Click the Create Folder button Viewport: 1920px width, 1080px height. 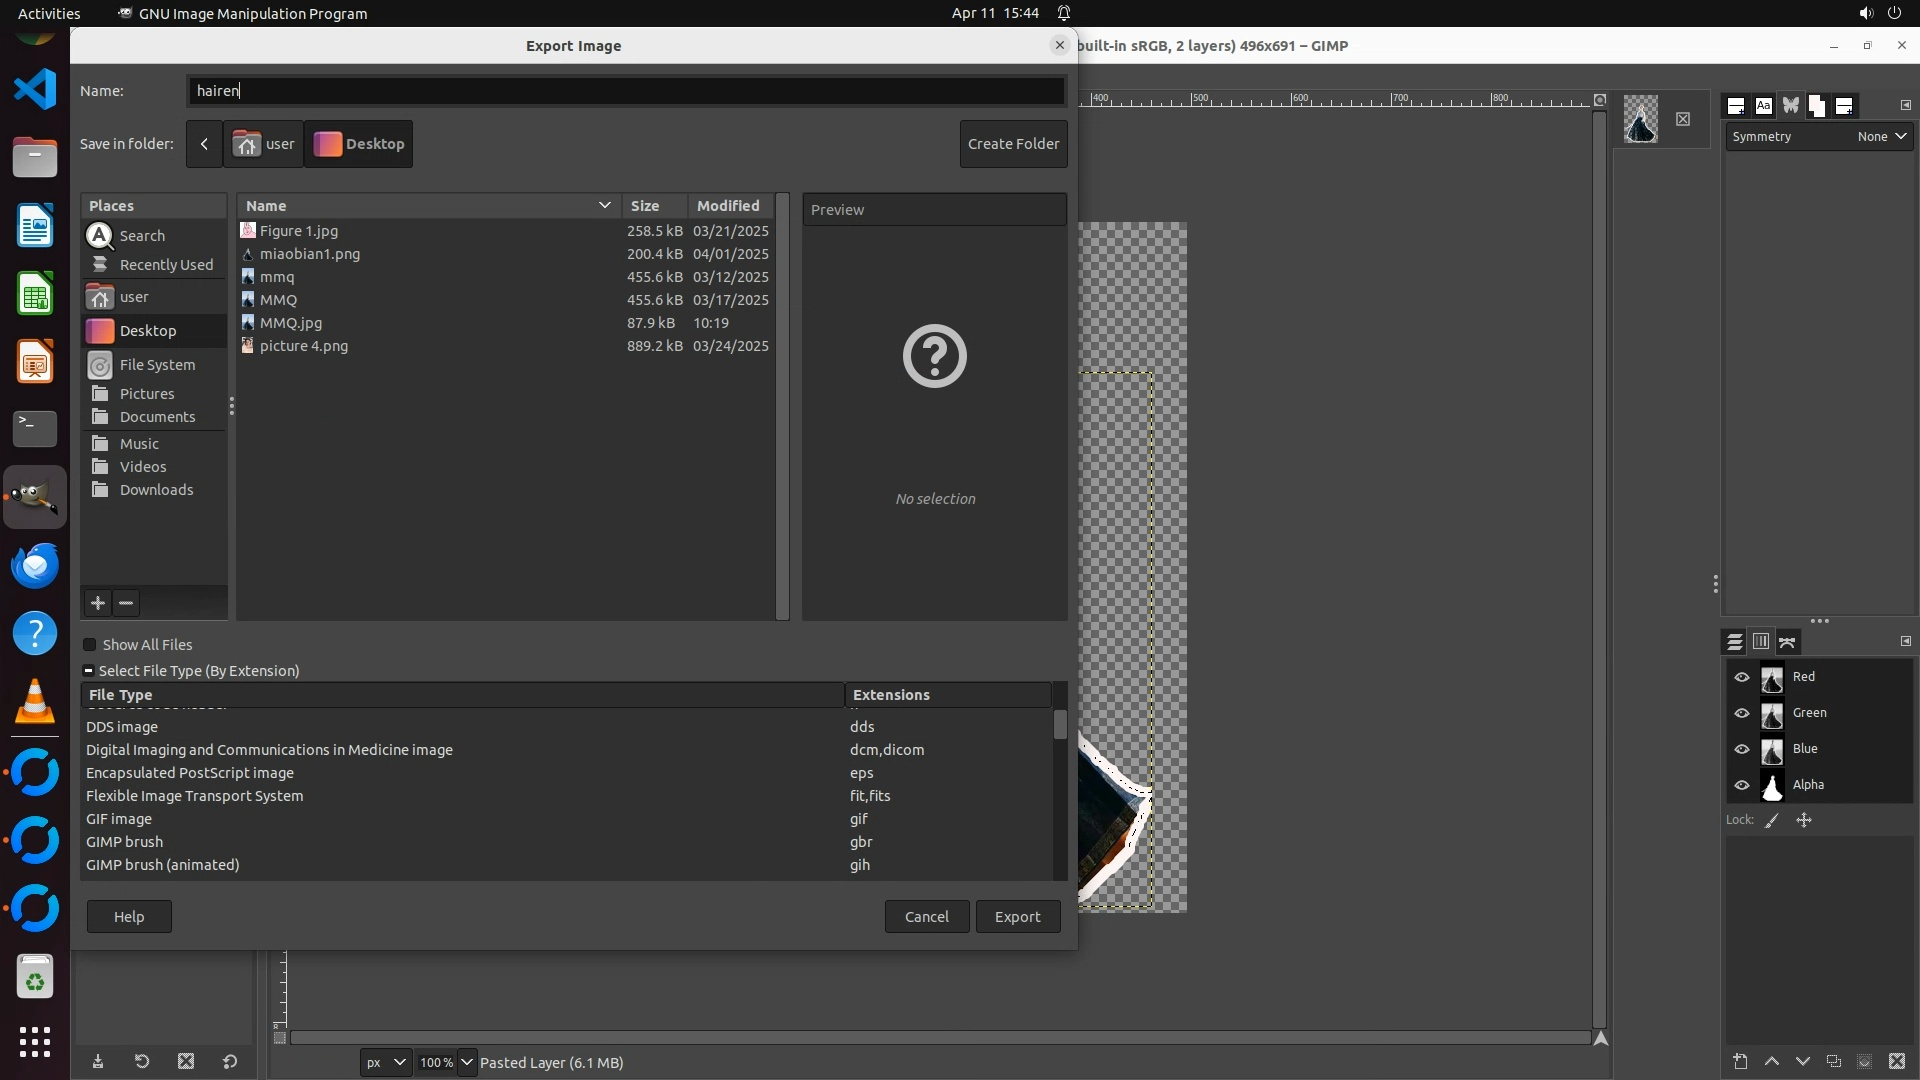click(x=1013, y=144)
